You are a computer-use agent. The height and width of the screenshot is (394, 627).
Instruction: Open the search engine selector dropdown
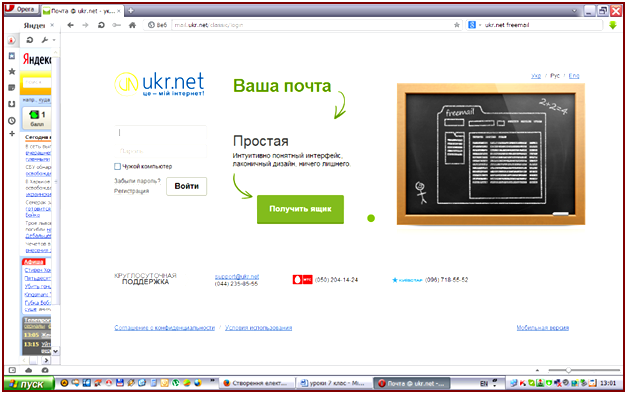[474, 25]
